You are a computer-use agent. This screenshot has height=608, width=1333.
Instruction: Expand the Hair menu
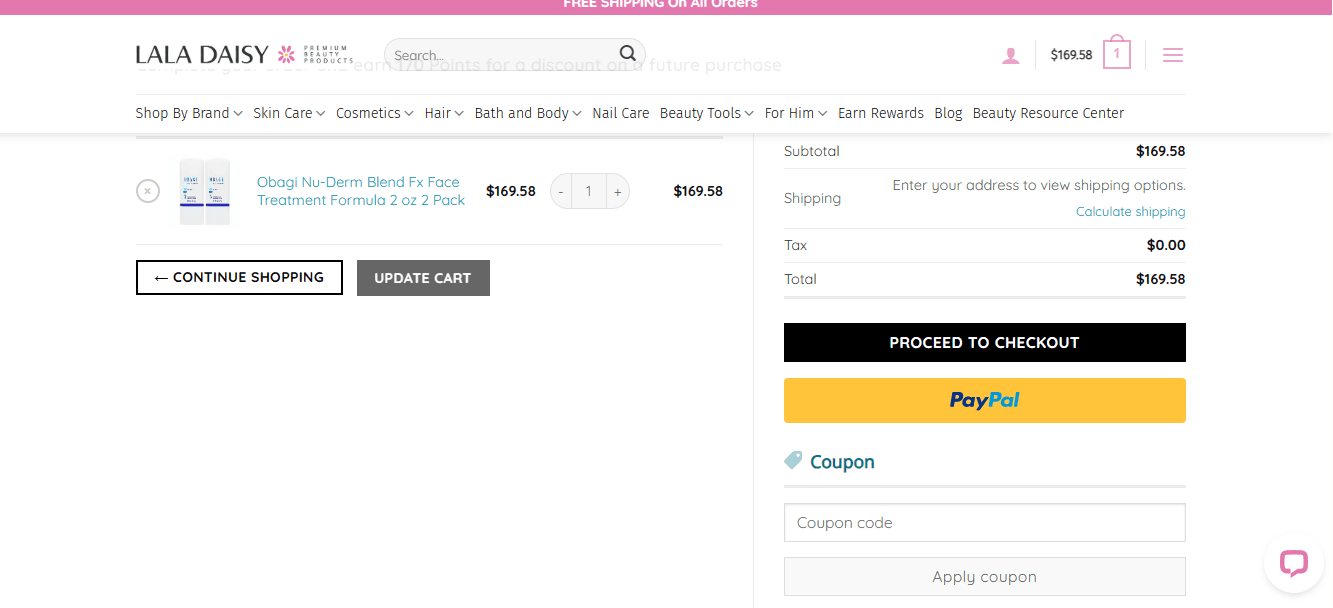[444, 113]
